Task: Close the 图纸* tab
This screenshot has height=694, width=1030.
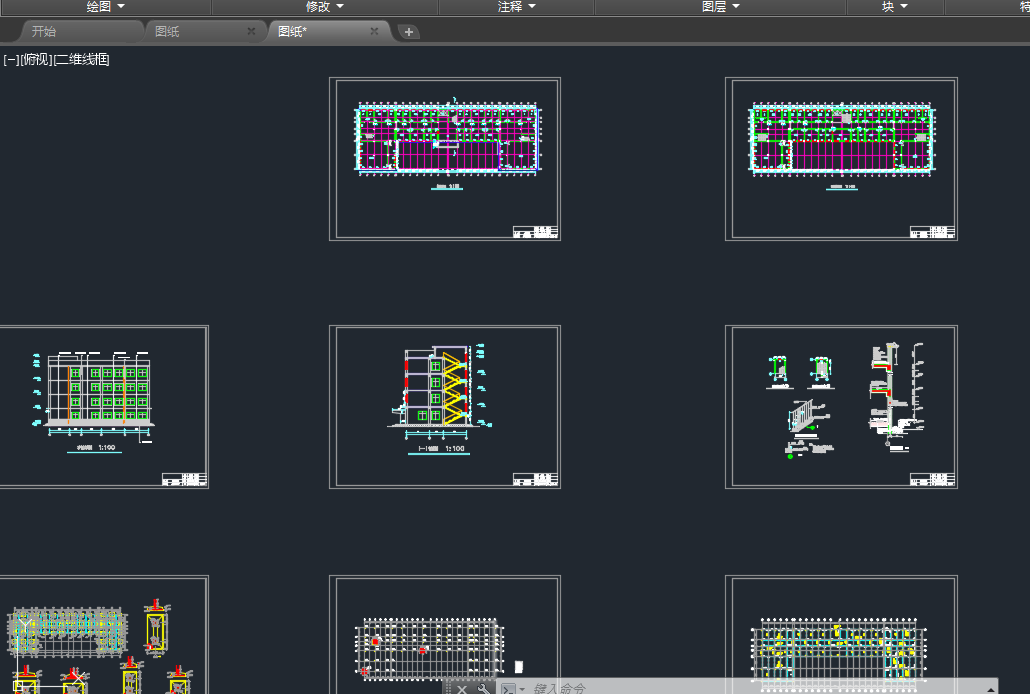Action: [374, 31]
